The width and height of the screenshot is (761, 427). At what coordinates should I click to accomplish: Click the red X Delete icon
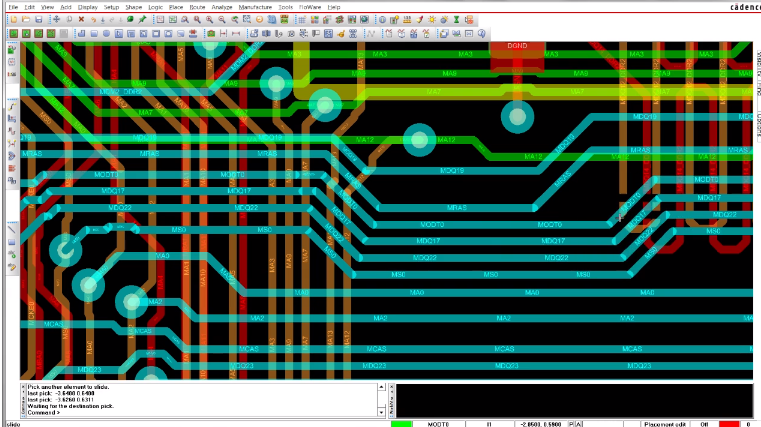pos(81,19)
